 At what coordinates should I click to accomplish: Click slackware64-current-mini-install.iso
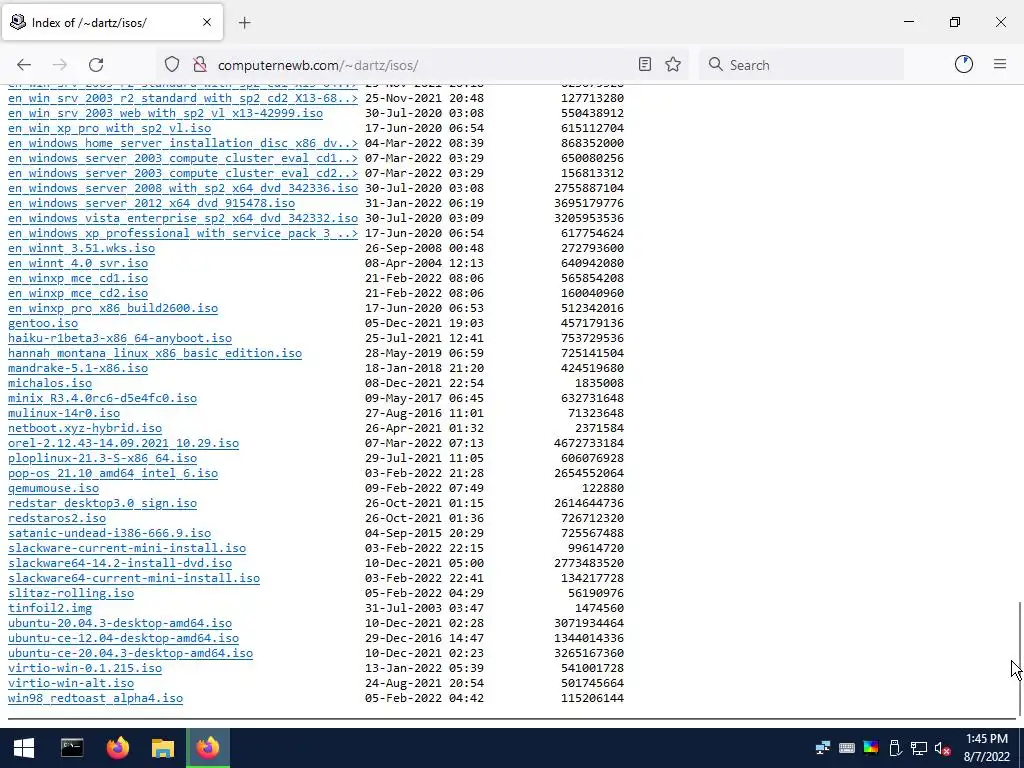pos(134,579)
